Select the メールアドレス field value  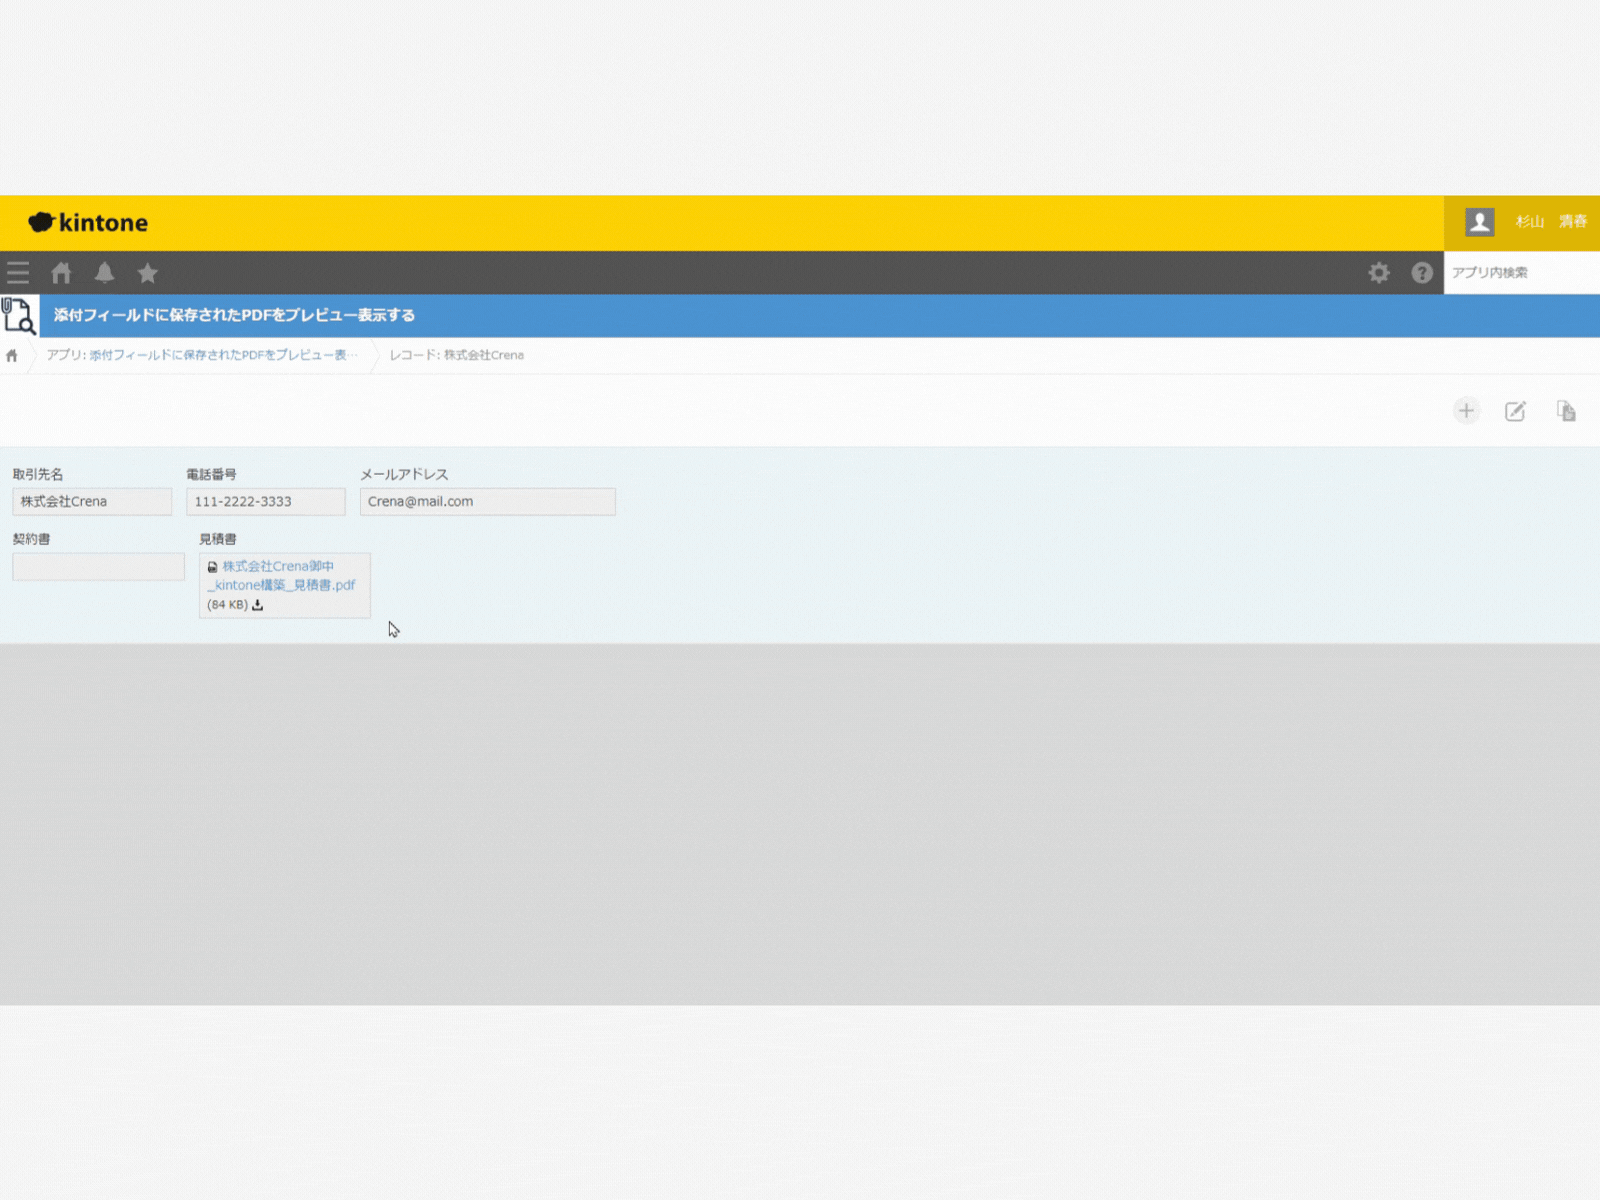[488, 502]
